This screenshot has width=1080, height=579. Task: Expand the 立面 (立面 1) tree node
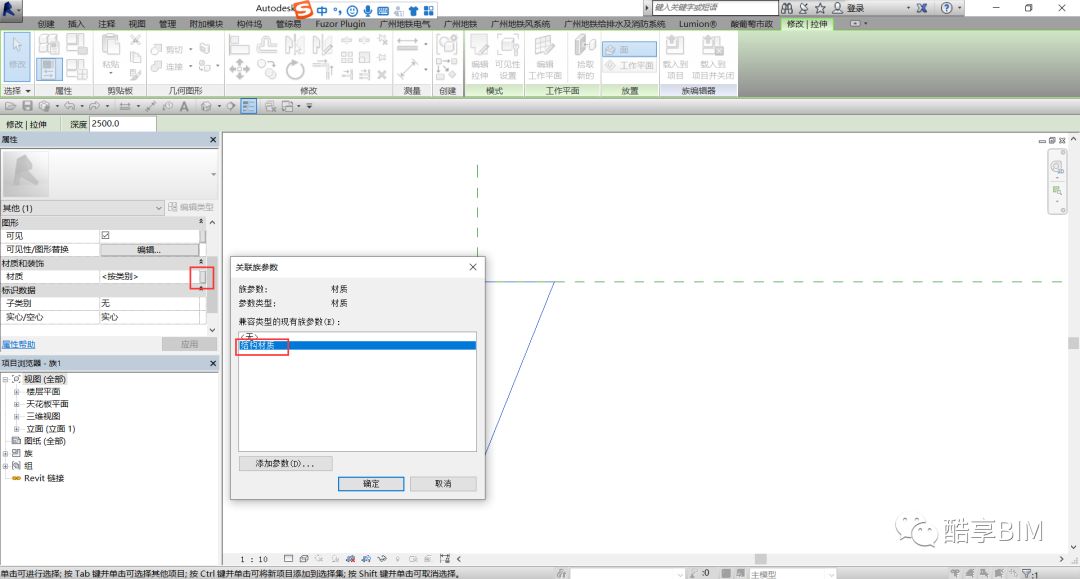[17, 429]
